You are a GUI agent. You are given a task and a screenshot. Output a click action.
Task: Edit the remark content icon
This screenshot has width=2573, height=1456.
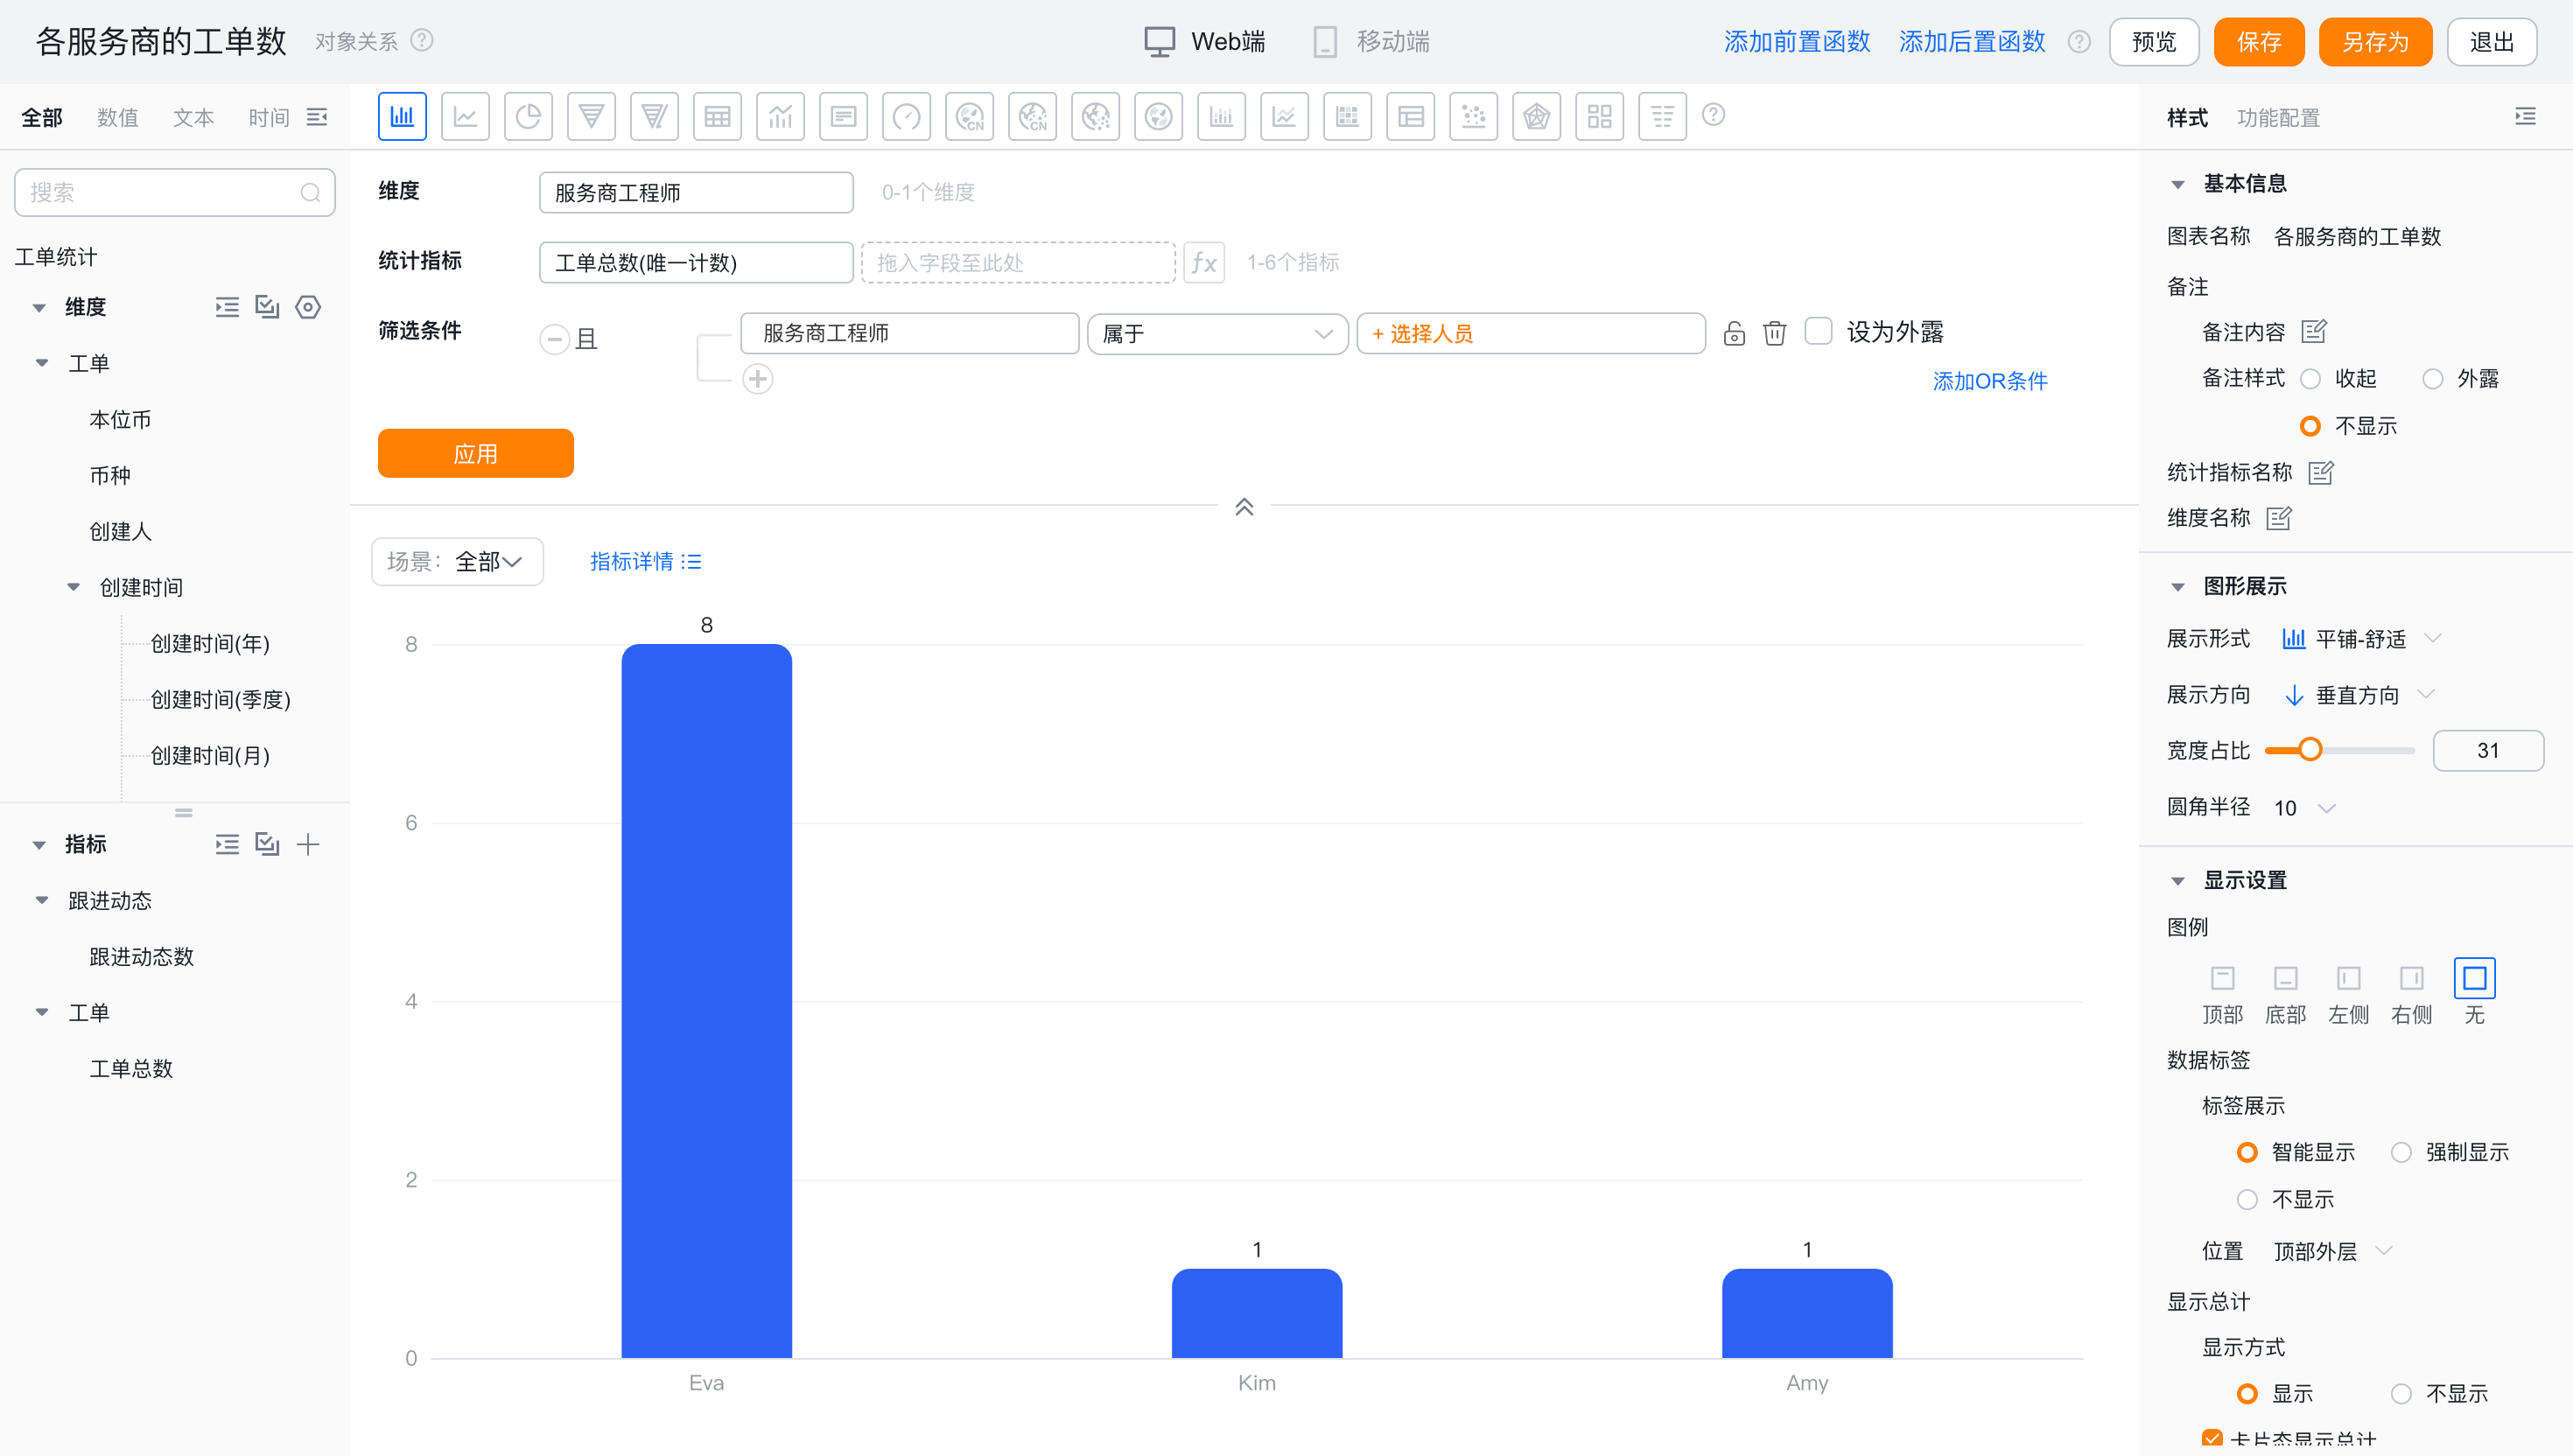coord(2314,331)
